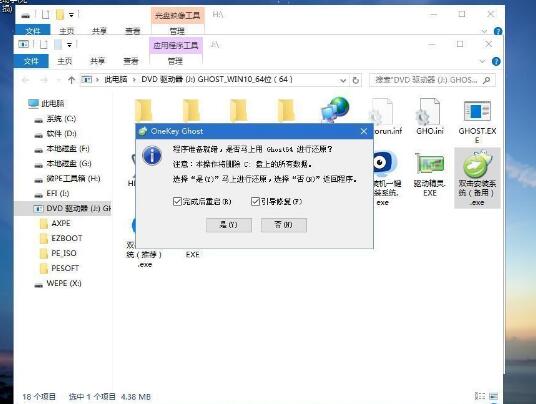Click GHO.ini file icon

tap(429, 112)
